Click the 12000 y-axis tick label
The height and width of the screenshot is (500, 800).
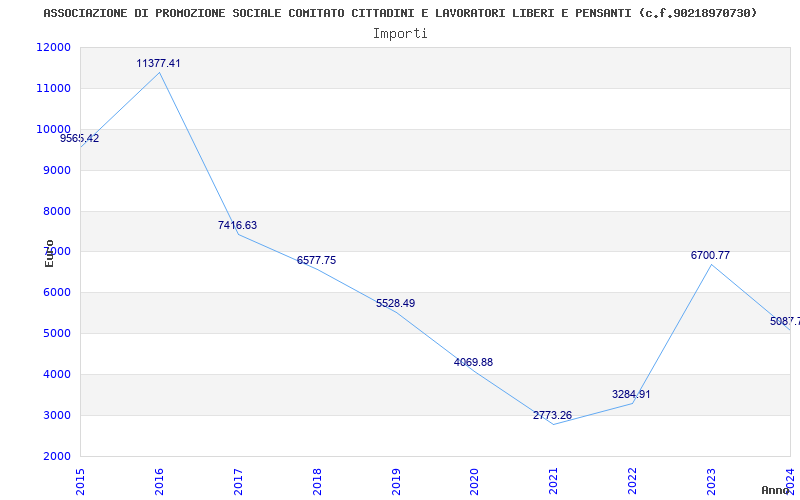(x=53, y=47)
